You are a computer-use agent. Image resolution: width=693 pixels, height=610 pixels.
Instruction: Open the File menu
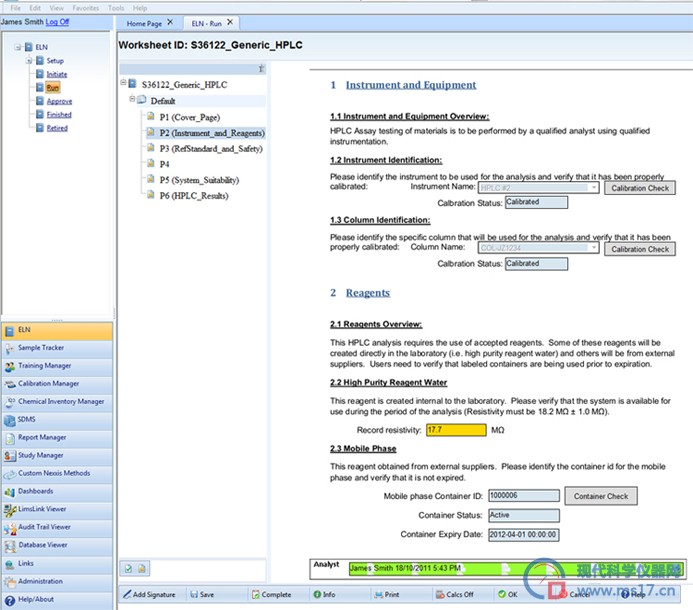pos(15,8)
